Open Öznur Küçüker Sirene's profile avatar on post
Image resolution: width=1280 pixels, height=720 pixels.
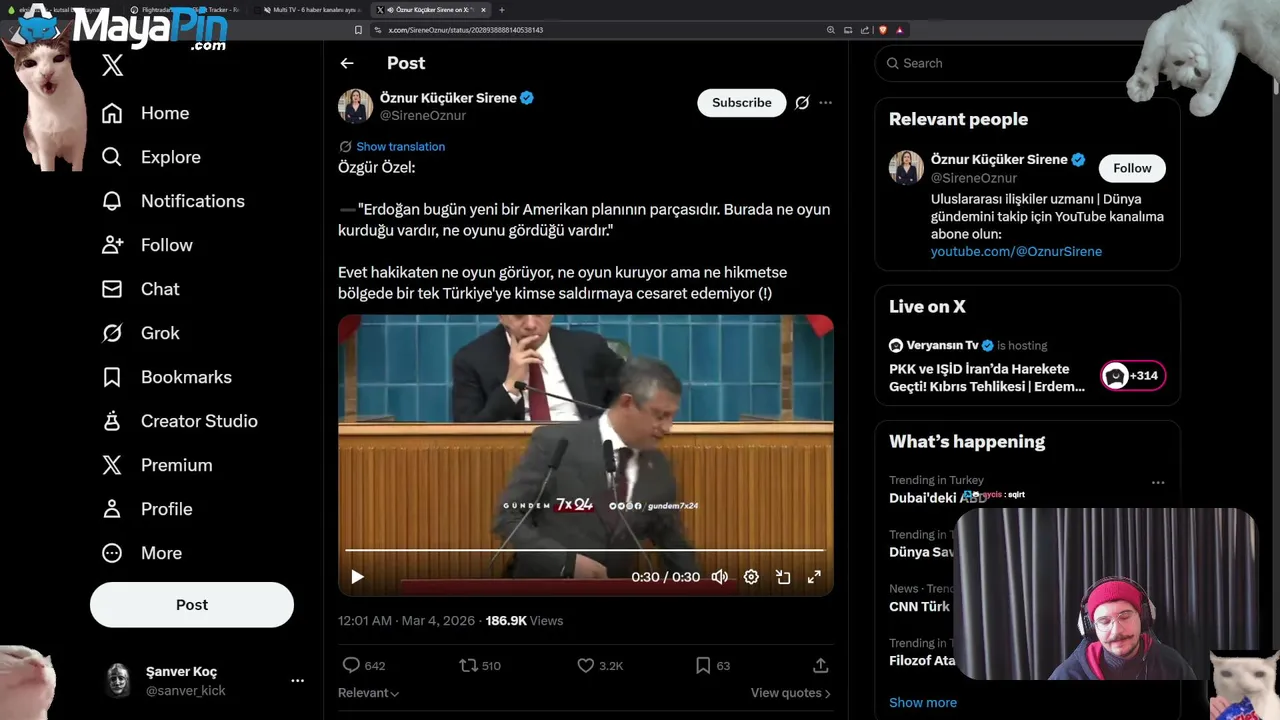click(x=355, y=106)
